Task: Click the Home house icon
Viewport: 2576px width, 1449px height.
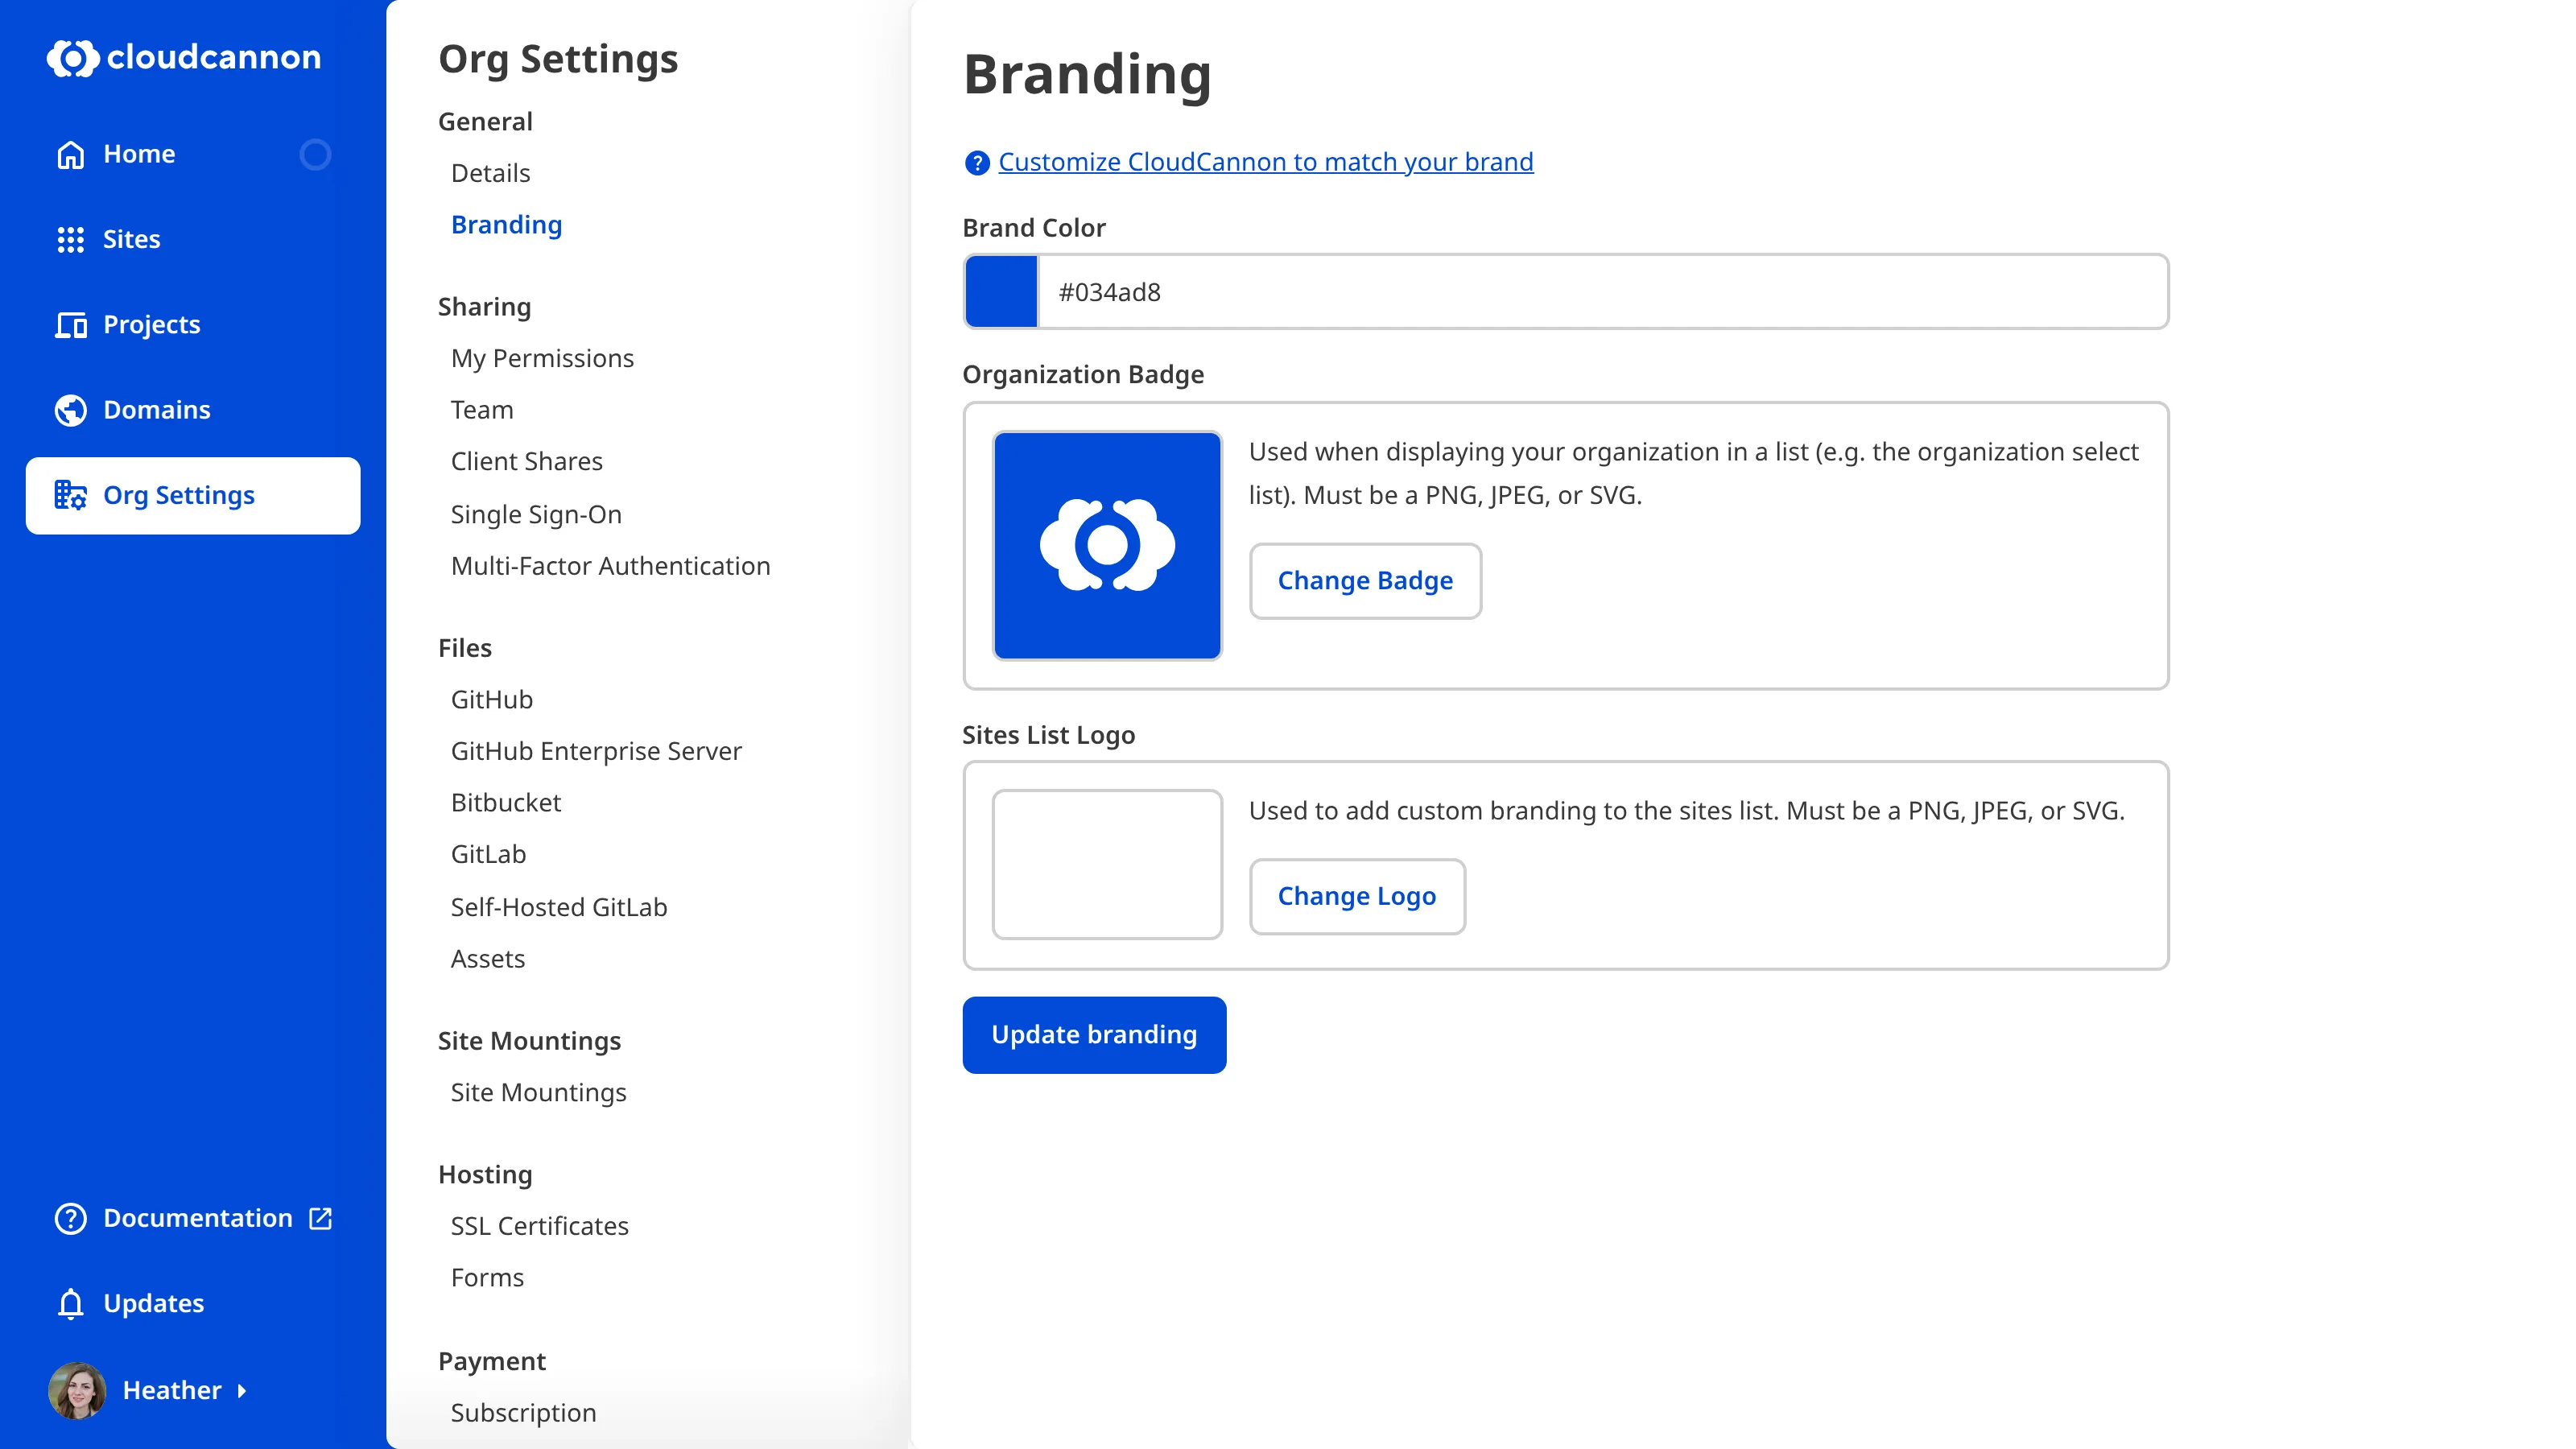Action: click(70, 155)
